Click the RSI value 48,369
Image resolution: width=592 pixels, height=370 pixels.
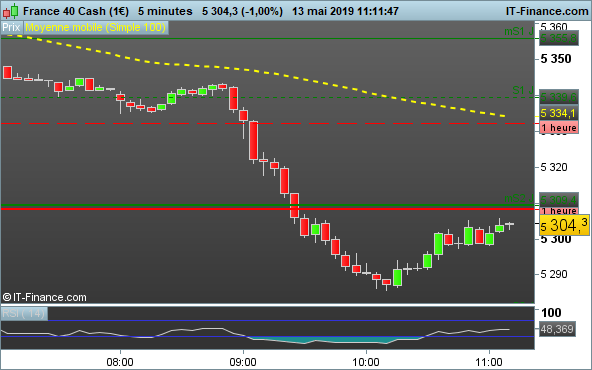[x=557, y=329]
